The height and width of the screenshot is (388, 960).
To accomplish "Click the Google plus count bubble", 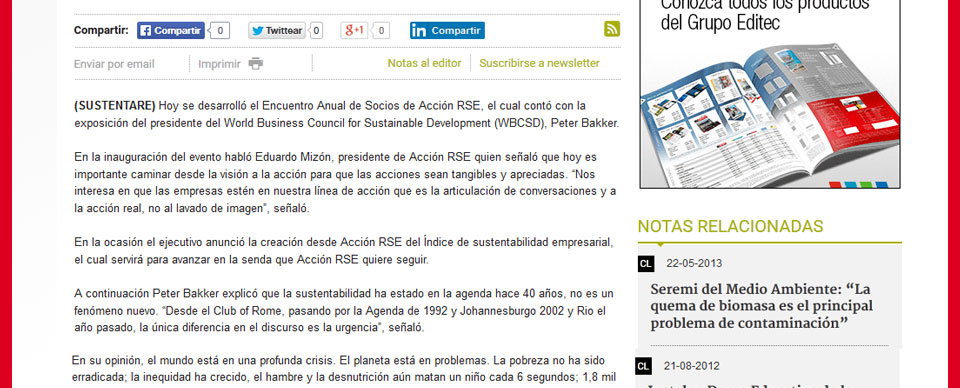I will pos(380,31).
